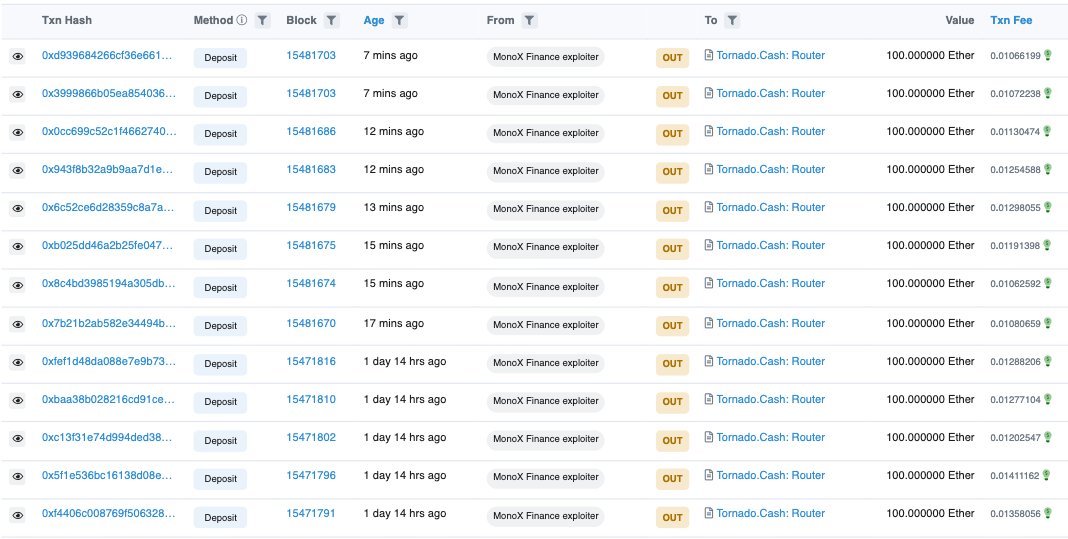Open block 15481670

[311, 323]
